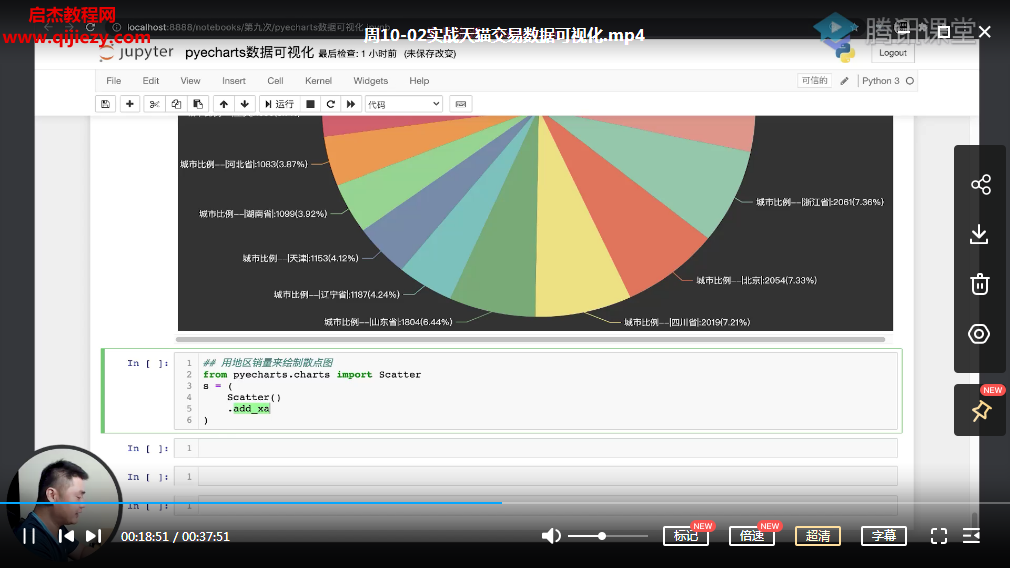The width and height of the screenshot is (1010, 568).
Task: Run the current cell with 运行 button
Action: (279, 104)
